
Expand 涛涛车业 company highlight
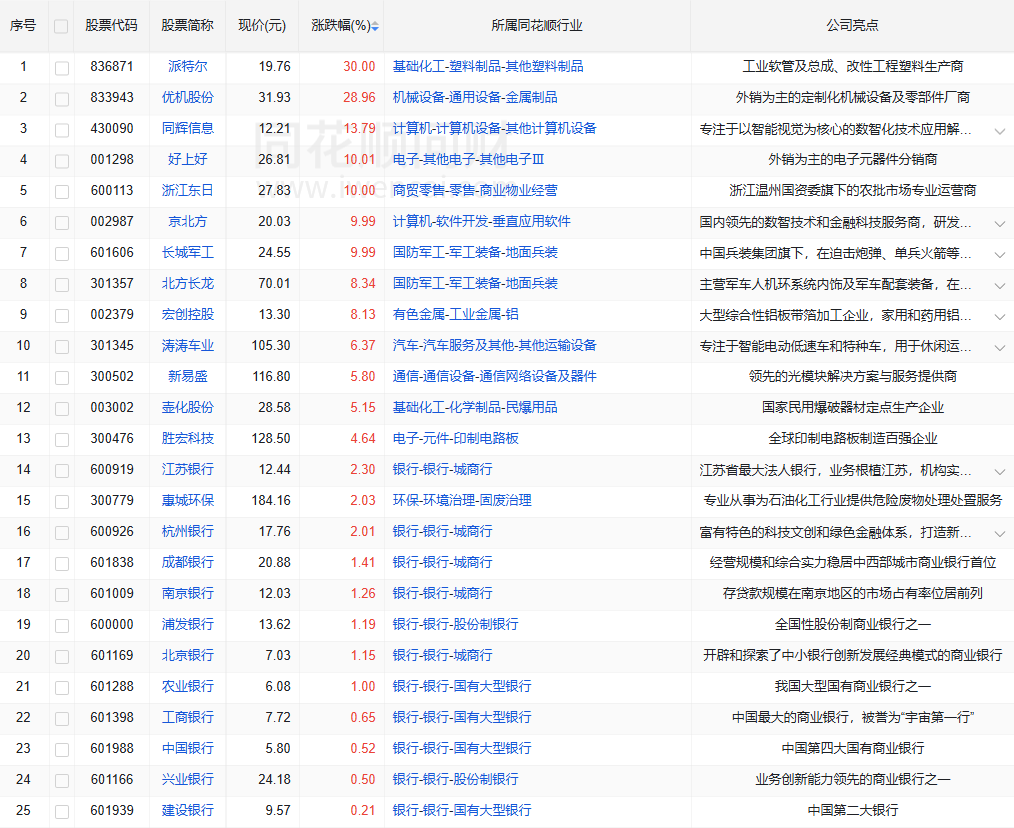point(1000,348)
